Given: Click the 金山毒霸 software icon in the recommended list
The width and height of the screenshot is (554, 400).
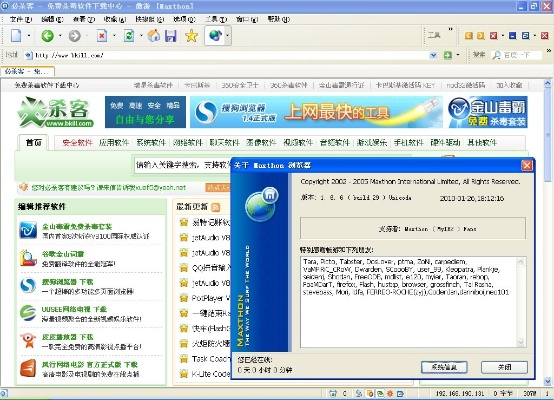Looking at the screenshot, I should point(28,230).
